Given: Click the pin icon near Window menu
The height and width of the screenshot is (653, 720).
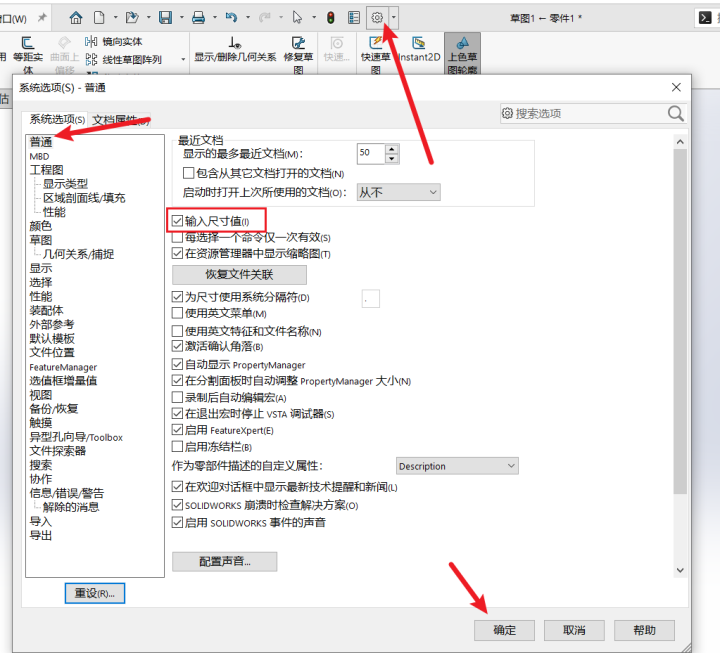Looking at the screenshot, I should click(42, 18).
